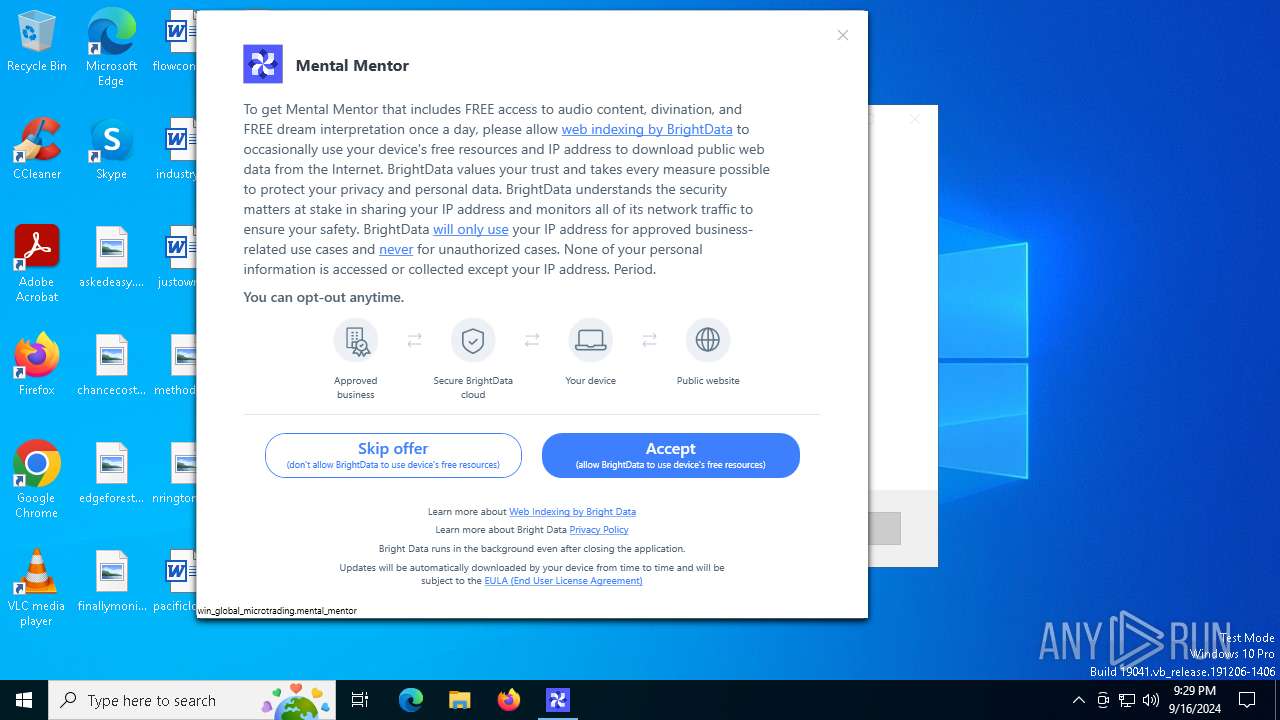Accept the BrightData offer
This screenshot has height=720, width=1280.
tap(670, 456)
